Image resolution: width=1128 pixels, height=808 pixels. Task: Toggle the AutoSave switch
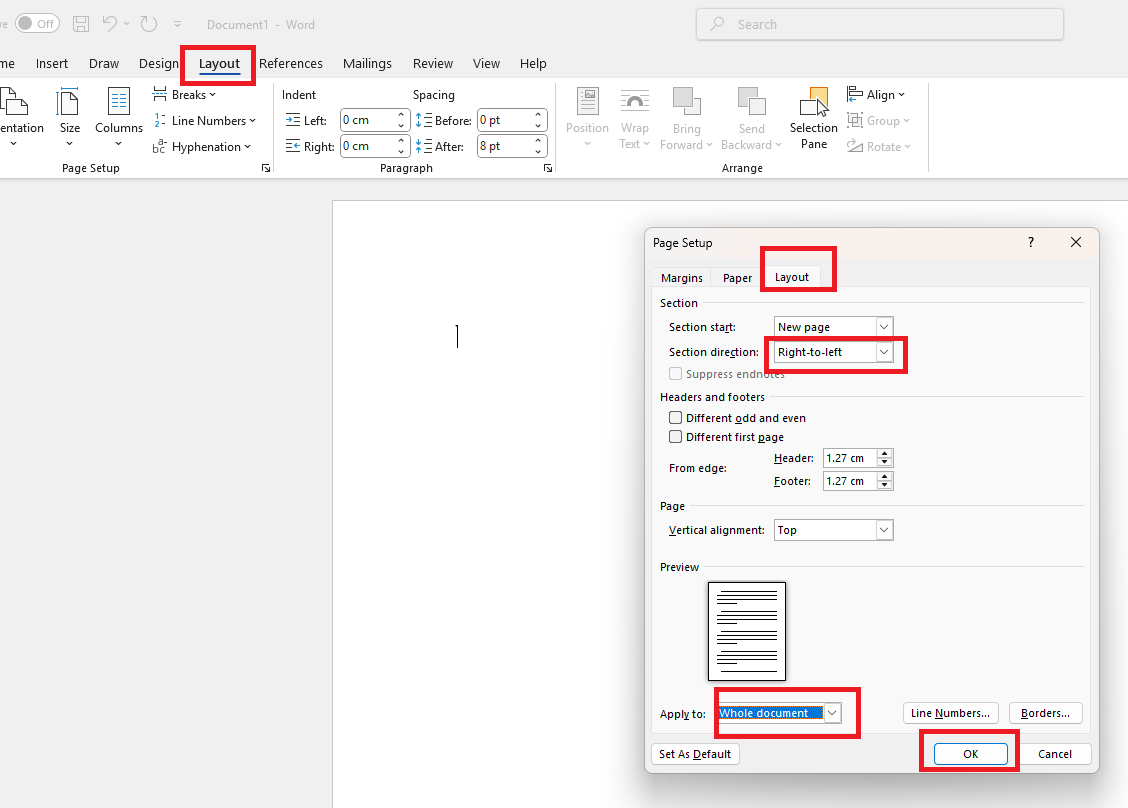coord(37,24)
